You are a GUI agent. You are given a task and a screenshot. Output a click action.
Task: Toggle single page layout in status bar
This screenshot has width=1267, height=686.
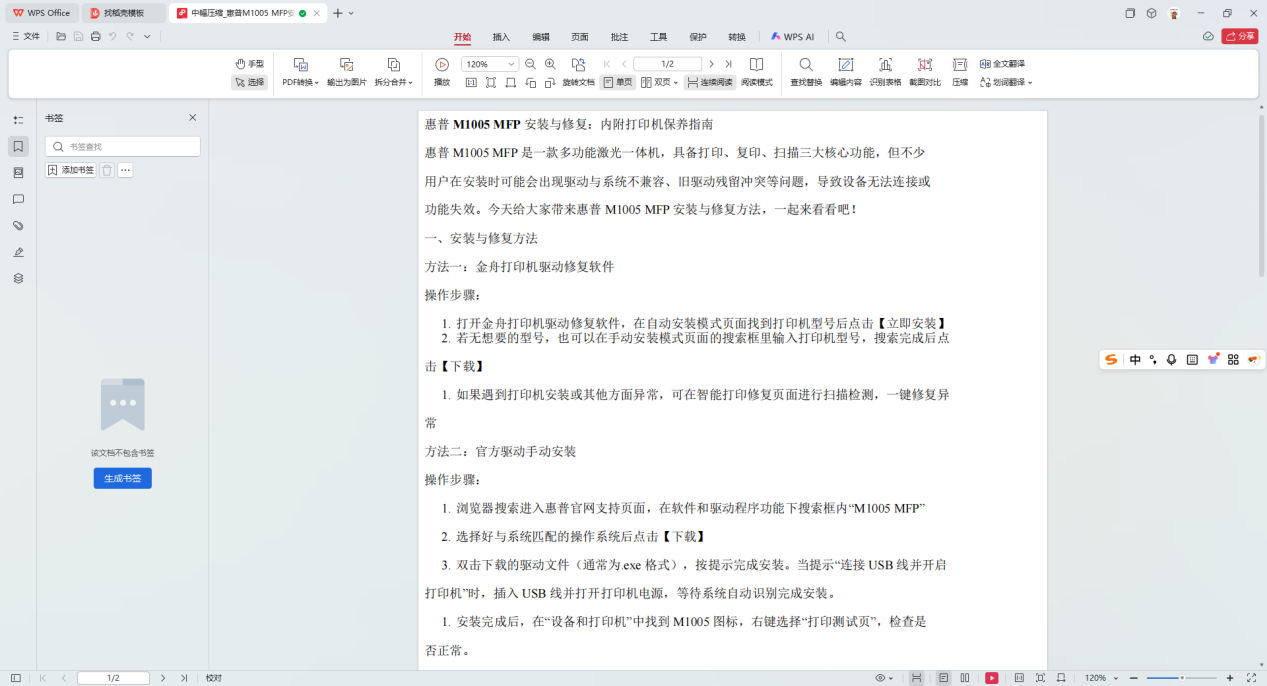click(x=943, y=678)
